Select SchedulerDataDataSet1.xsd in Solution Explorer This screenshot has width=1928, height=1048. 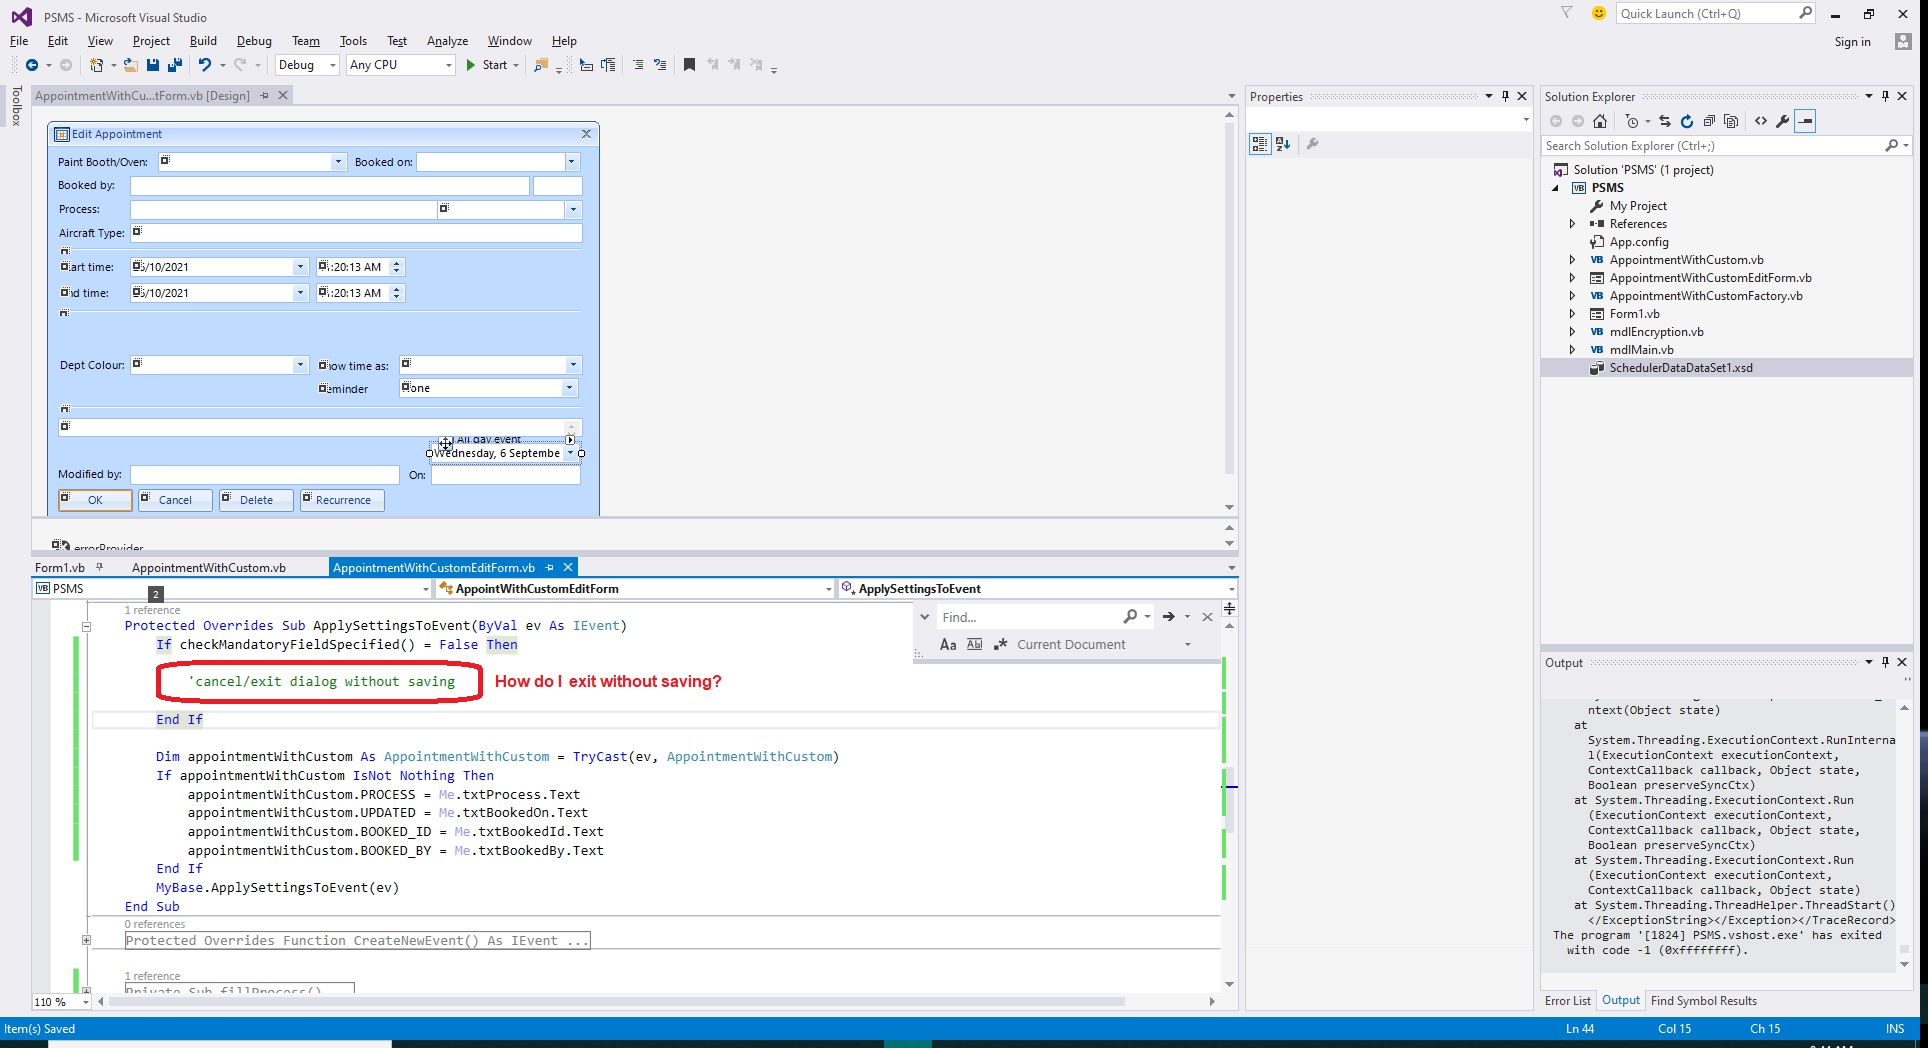(1680, 368)
